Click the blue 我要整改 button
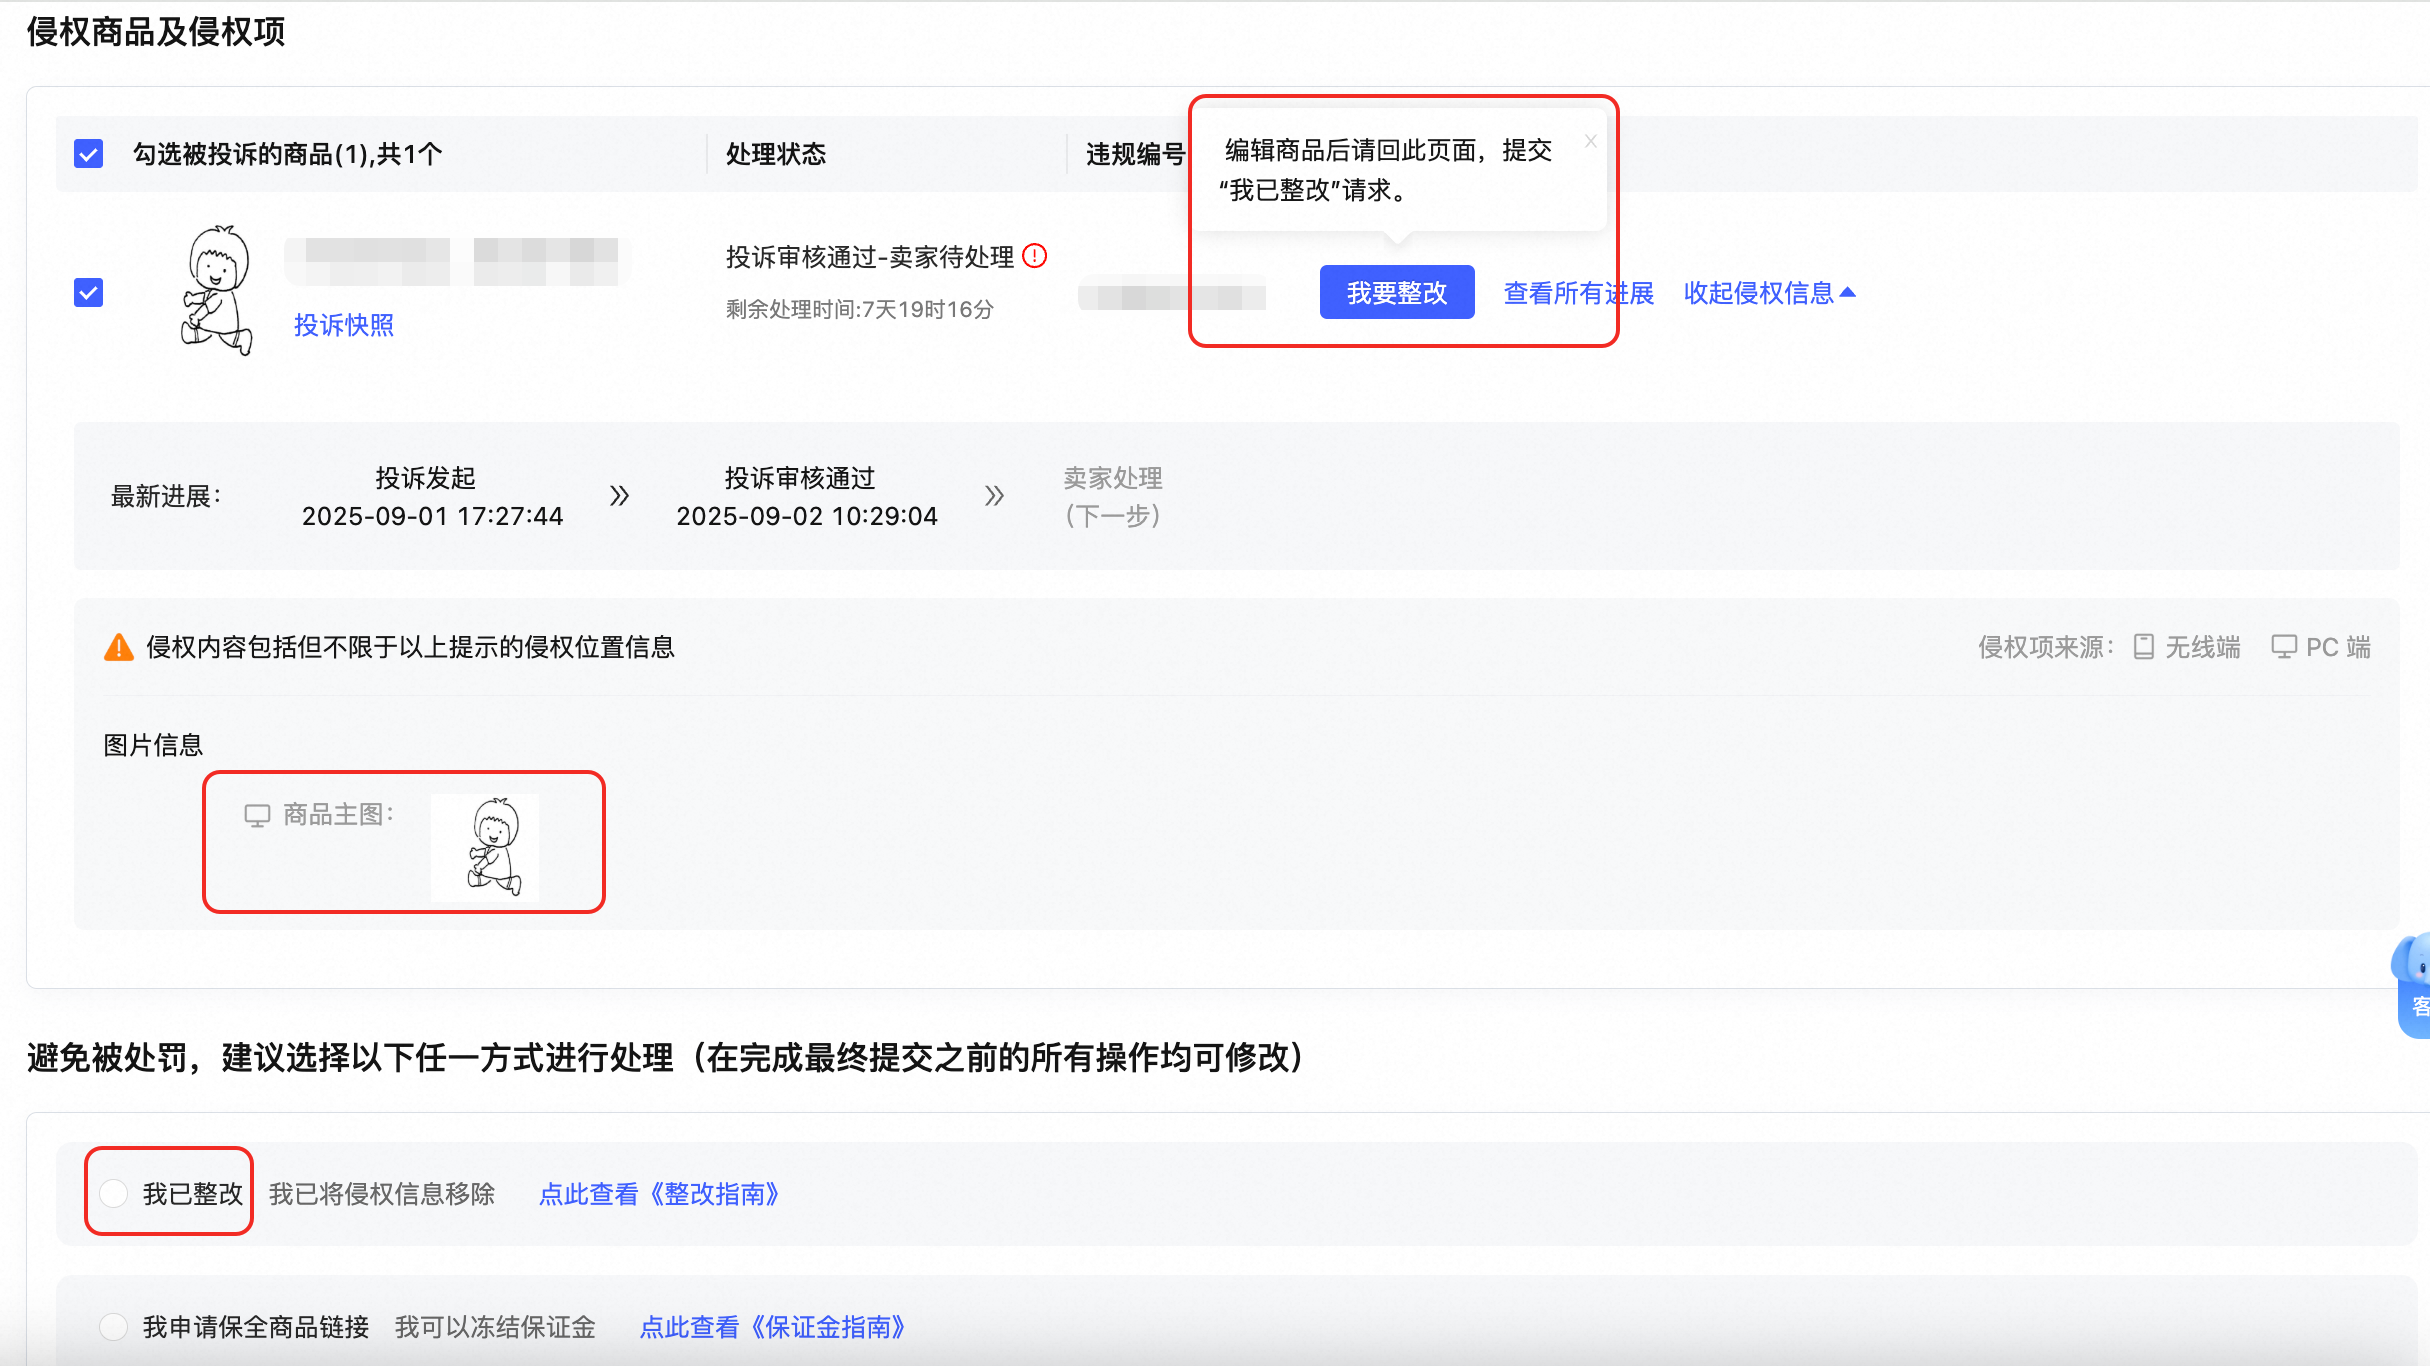Image resolution: width=2430 pixels, height=1366 pixels. click(x=1397, y=293)
